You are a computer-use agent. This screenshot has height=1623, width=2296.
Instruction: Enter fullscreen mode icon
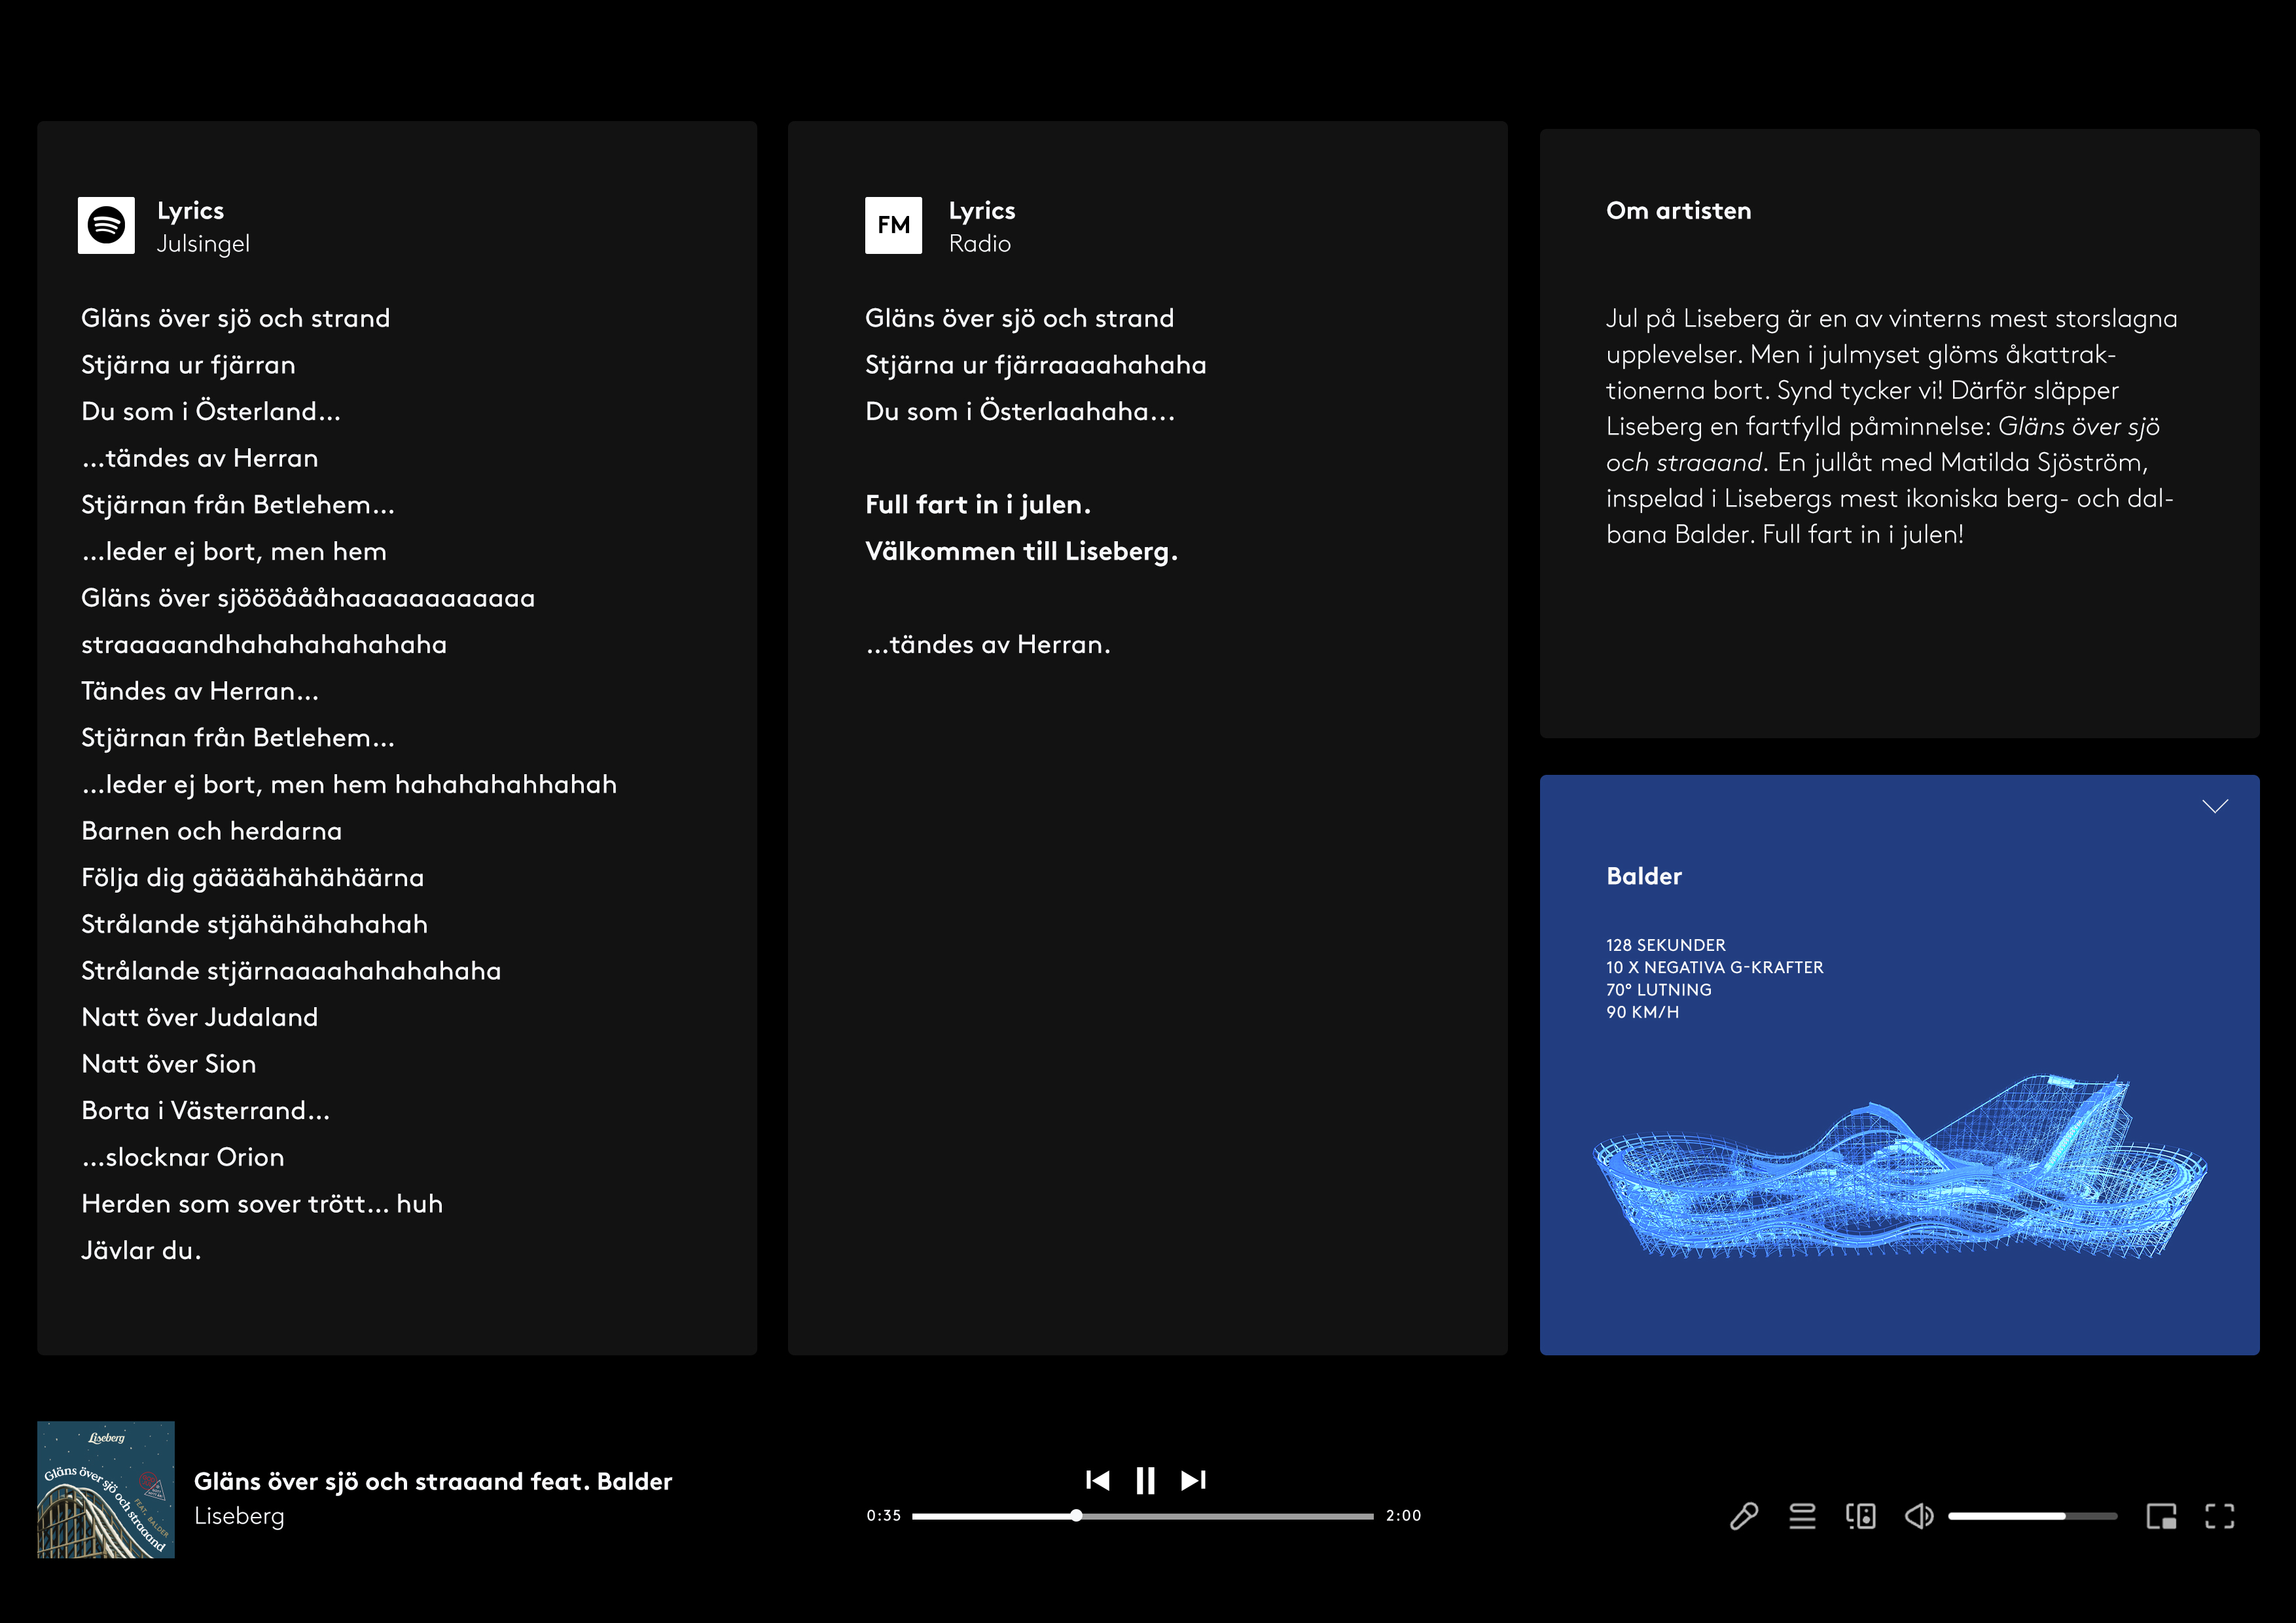2219,1516
